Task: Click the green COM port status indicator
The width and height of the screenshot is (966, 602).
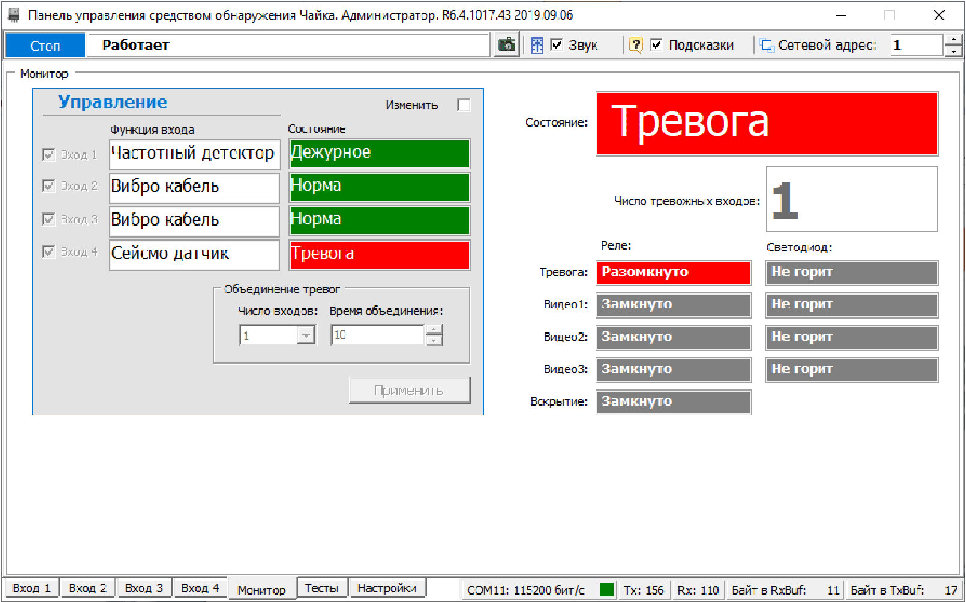Action: point(607,590)
